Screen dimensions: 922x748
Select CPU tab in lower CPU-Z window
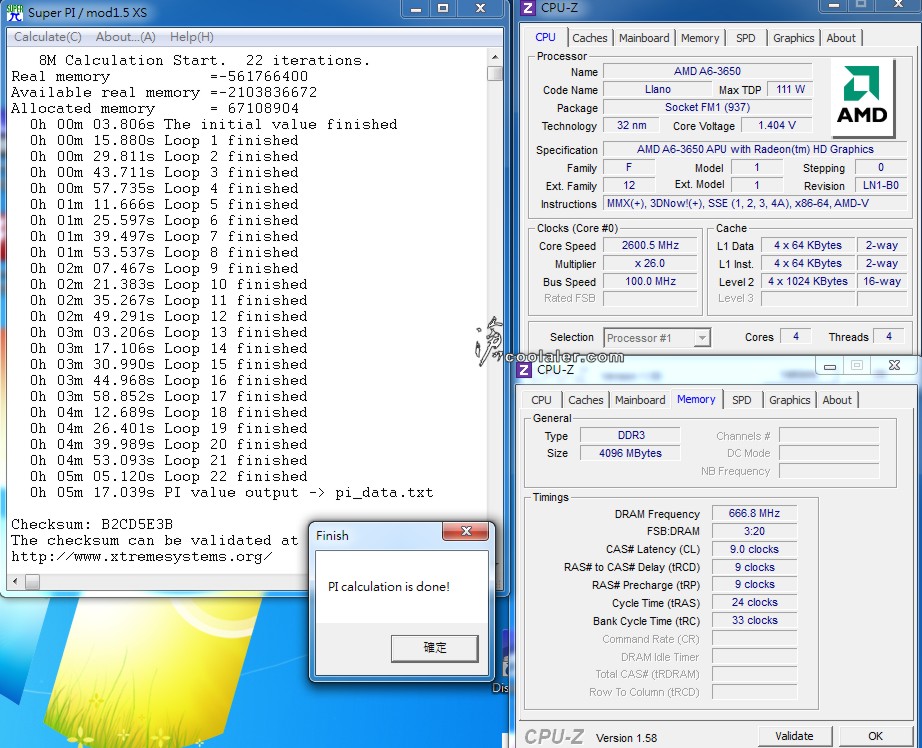point(541,400)
